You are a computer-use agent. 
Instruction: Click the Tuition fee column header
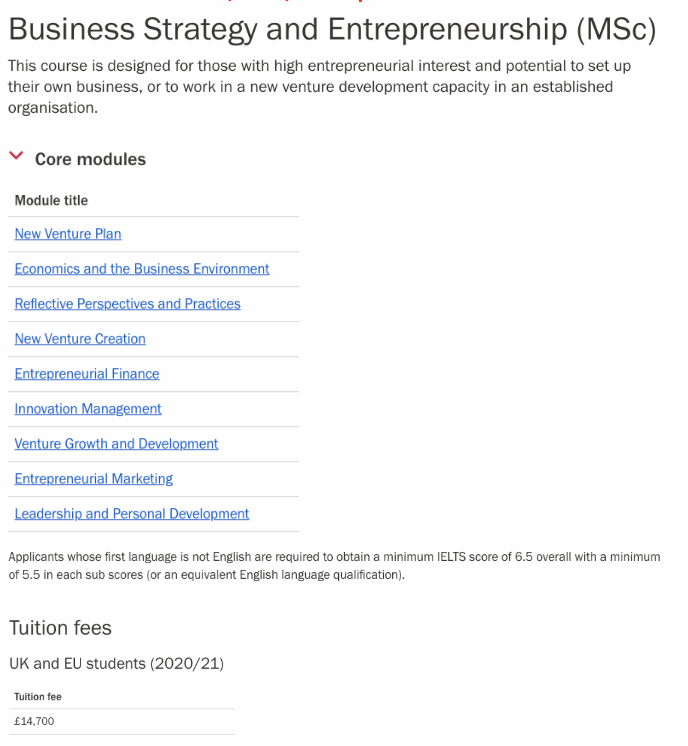point(38,697)
